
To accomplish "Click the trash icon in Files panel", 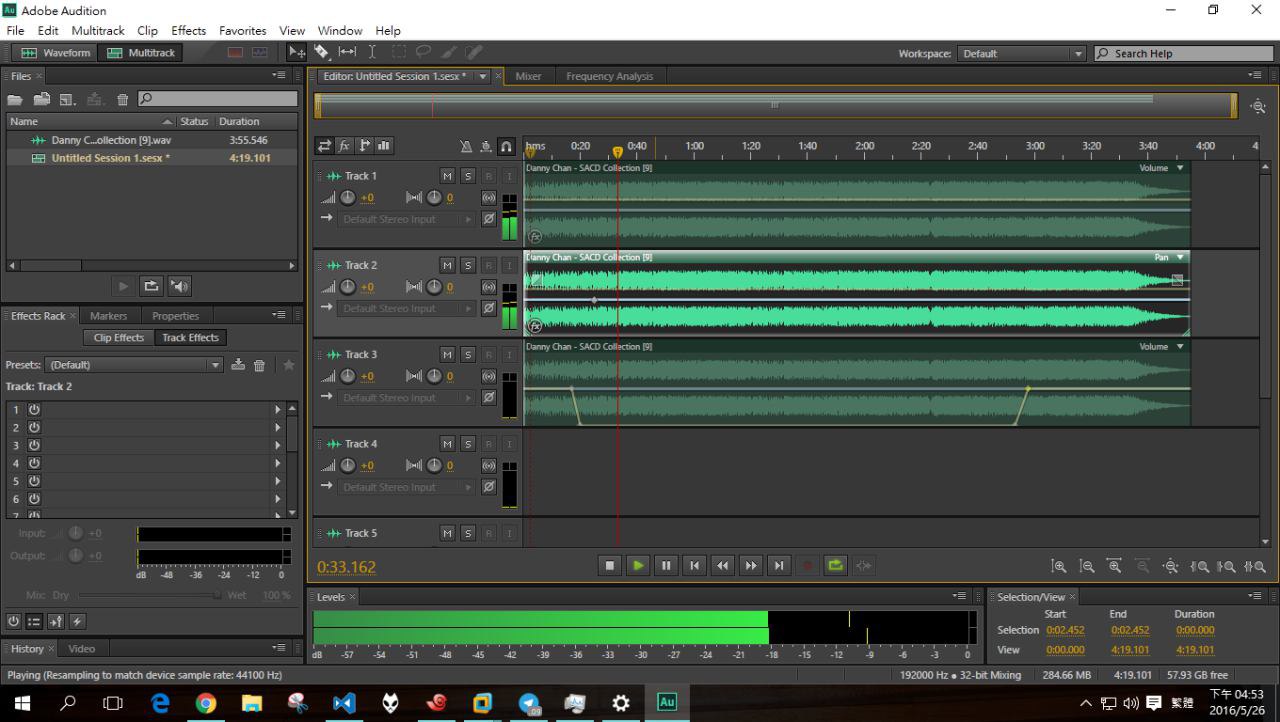I will point(123,99).
